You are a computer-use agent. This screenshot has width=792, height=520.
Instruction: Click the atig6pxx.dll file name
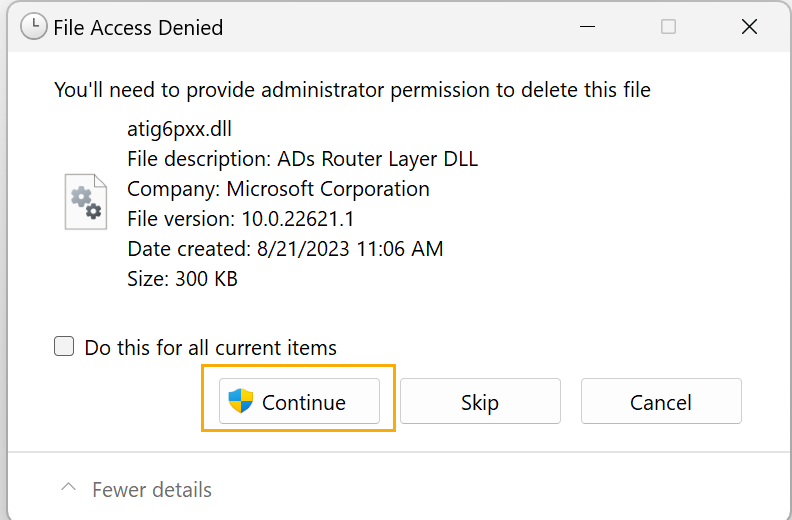point(179,129)
